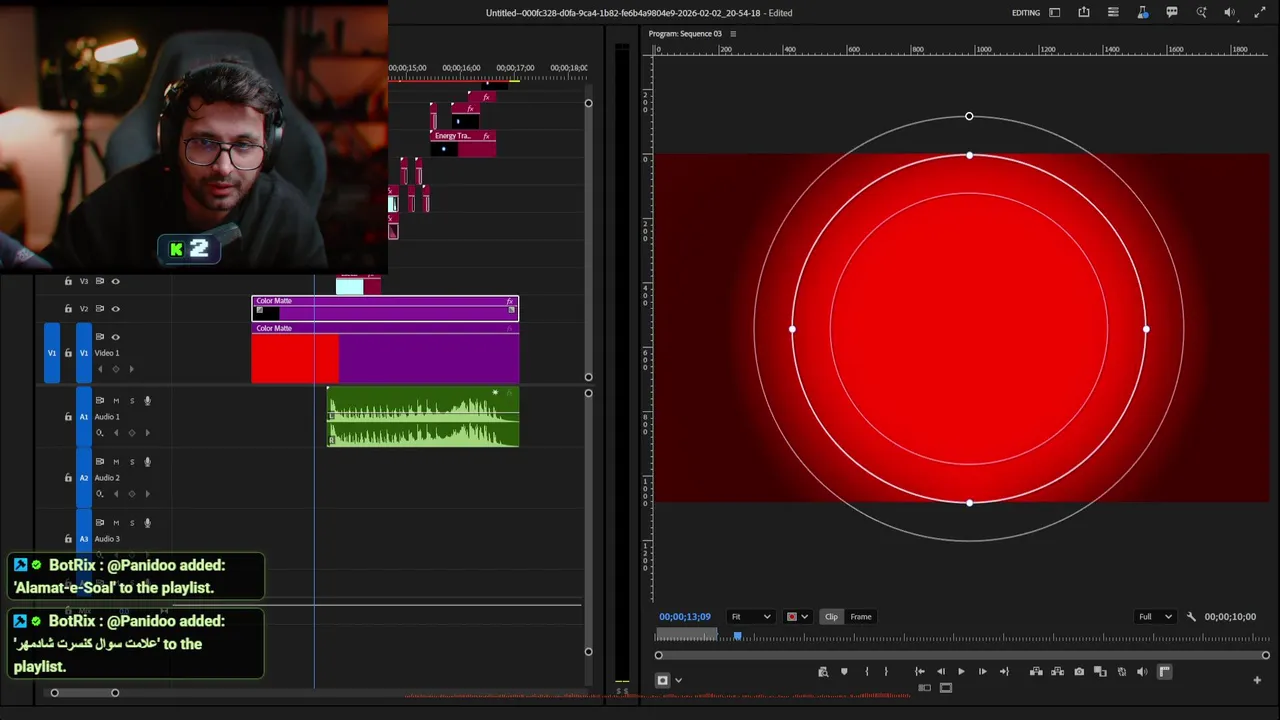Click the Extract button
Screen dimensions: 1280x720
(1057, 672)
